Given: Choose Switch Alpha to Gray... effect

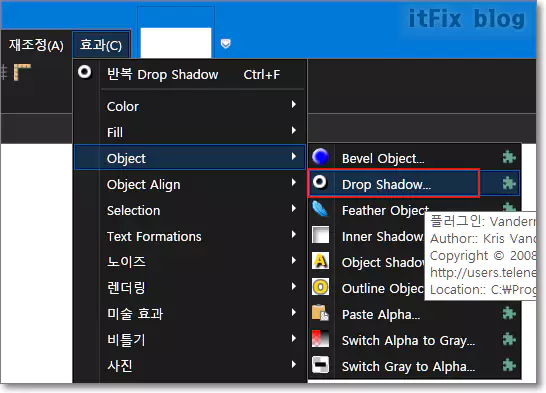Looking at the screenshot, I should [414, 340].
